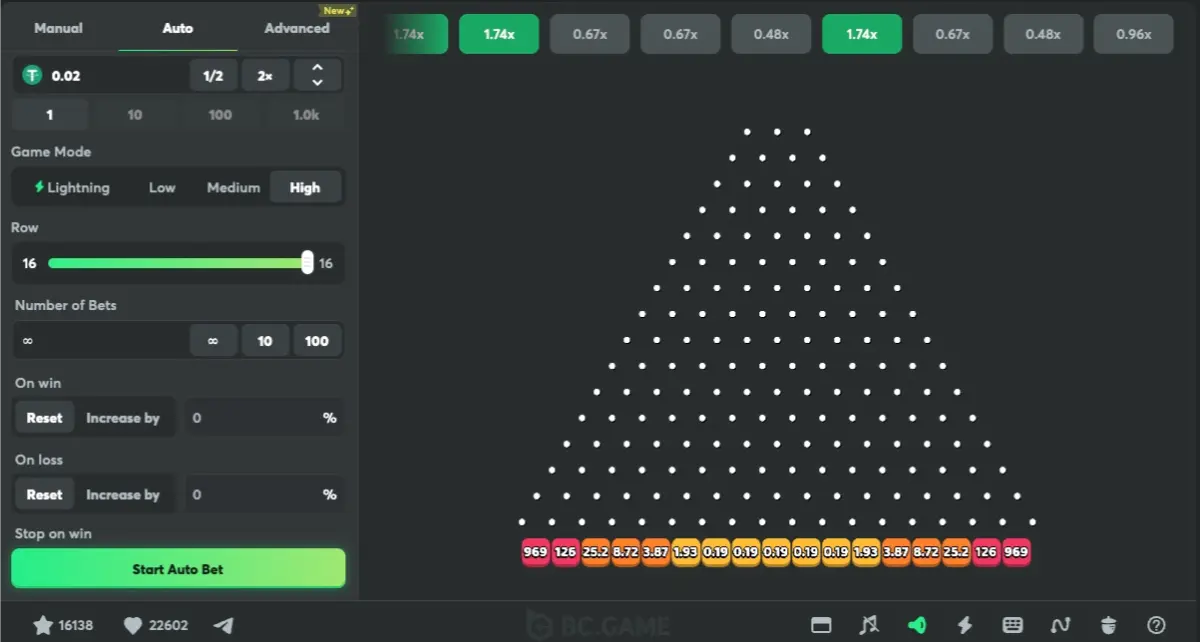Open the 0.96x result in history bar
Screen dimensions: 1200x642
point(1133,34)
